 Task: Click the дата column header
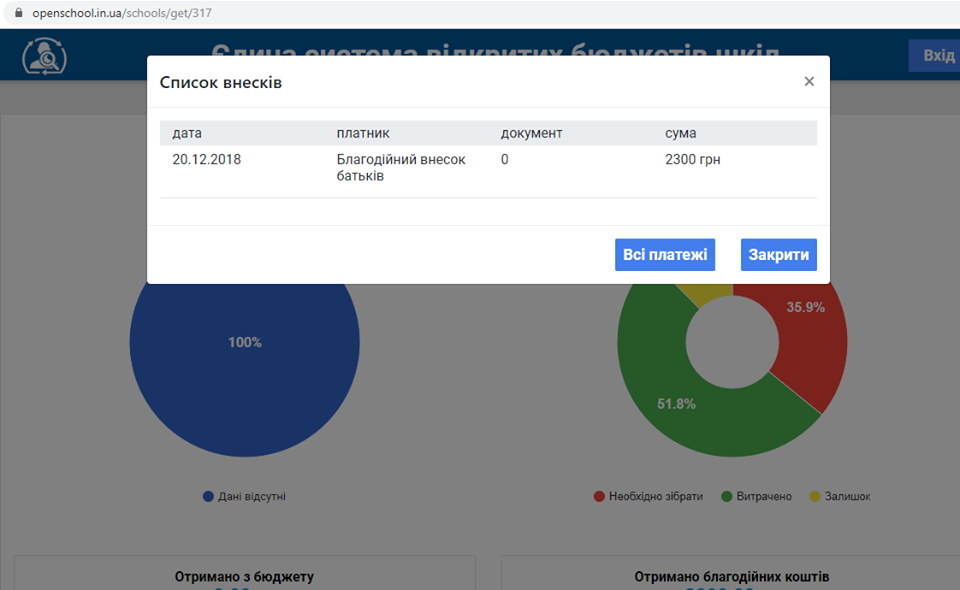pyautogui.click(x=187, y=133)
